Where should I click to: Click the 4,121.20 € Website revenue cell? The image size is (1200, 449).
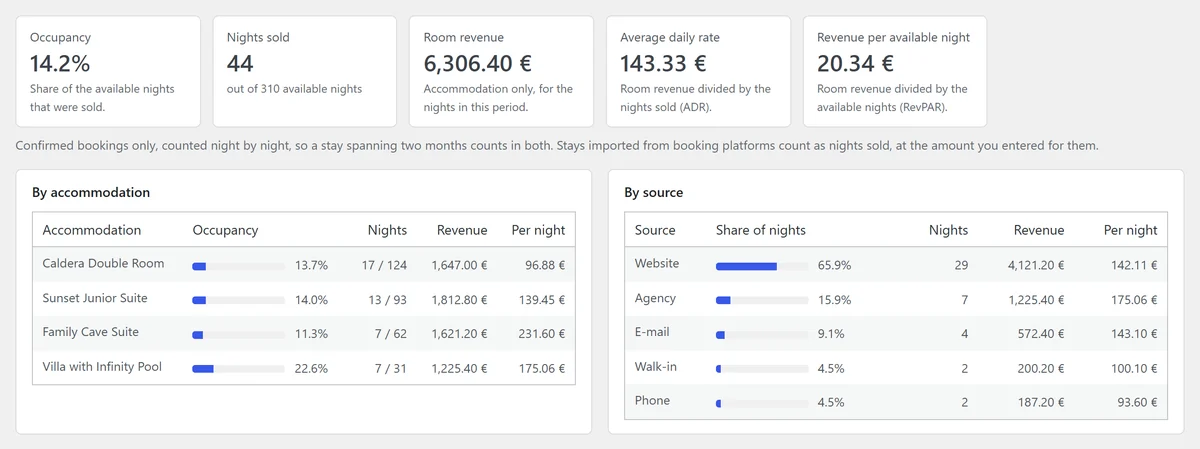1035,266
